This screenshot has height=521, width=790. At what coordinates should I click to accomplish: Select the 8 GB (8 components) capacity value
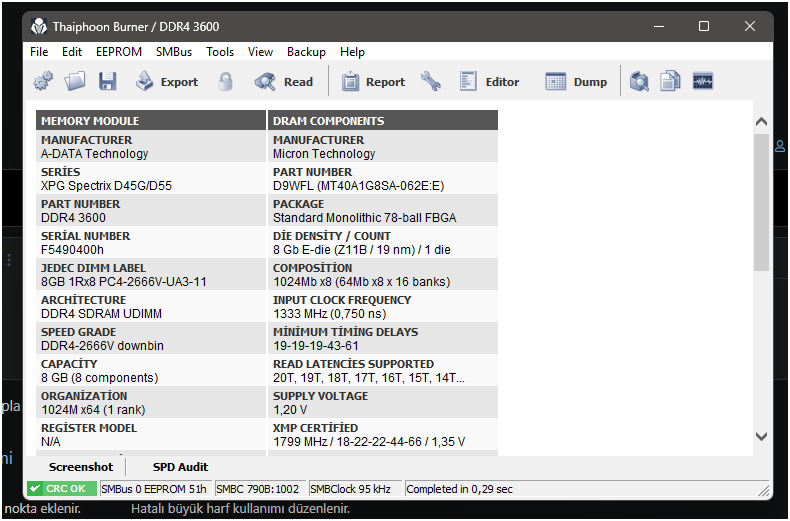click(100, 378)
